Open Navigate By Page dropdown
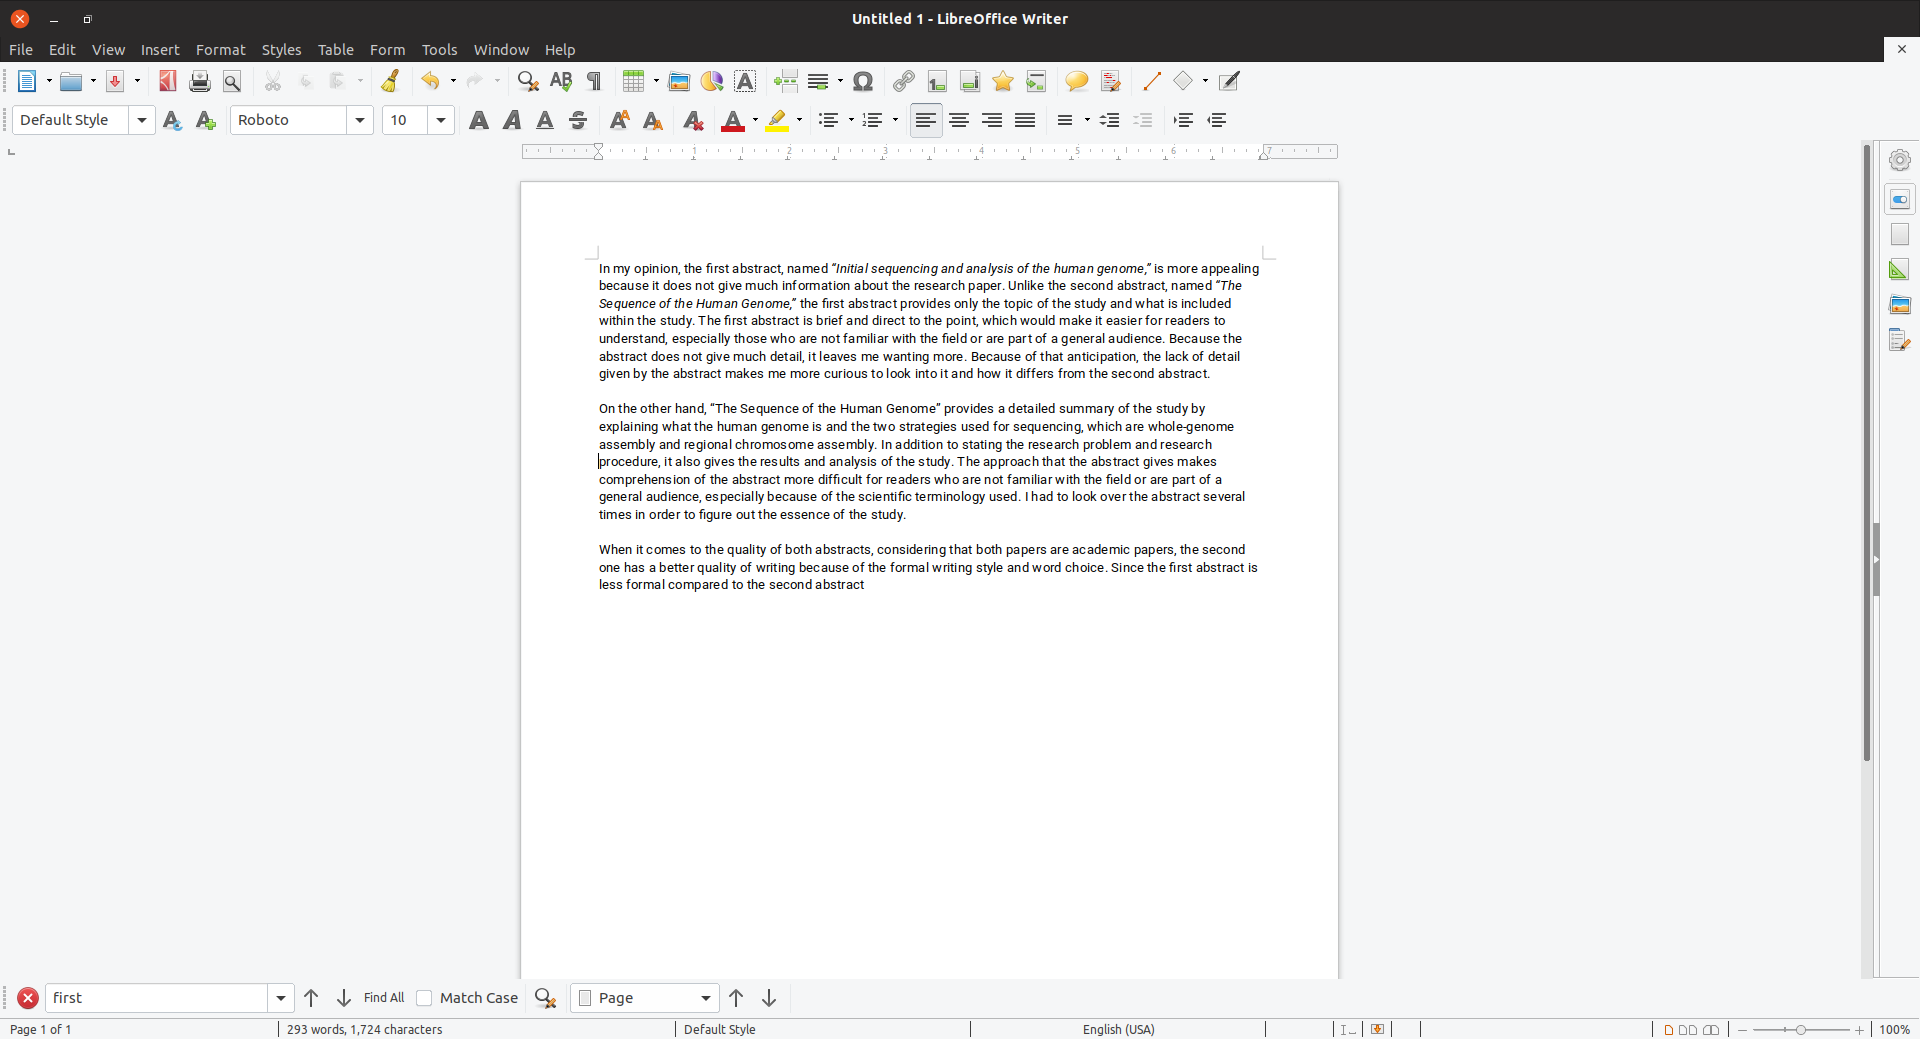Screen dimensions: 1920x1039 pos(644,998)
